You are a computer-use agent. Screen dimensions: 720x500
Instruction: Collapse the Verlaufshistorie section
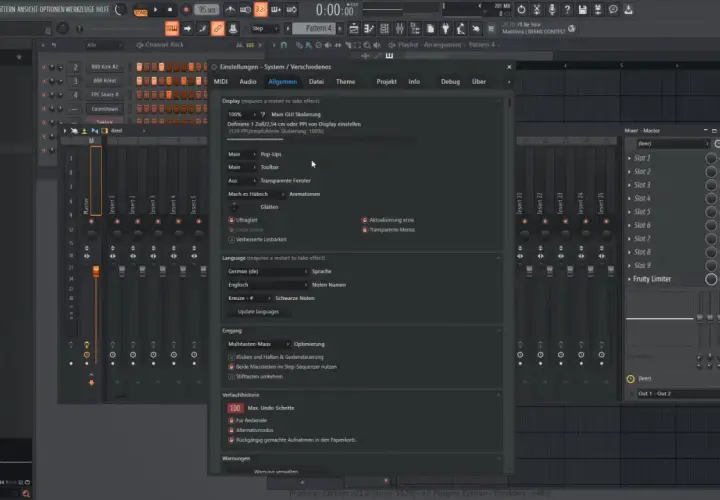click(x=498, y=395)
